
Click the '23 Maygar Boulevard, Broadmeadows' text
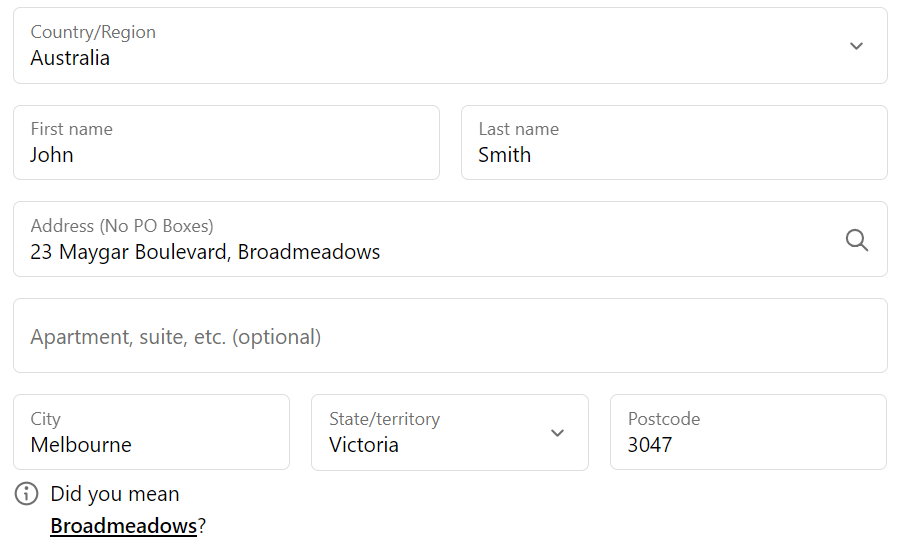coord(205,252)
